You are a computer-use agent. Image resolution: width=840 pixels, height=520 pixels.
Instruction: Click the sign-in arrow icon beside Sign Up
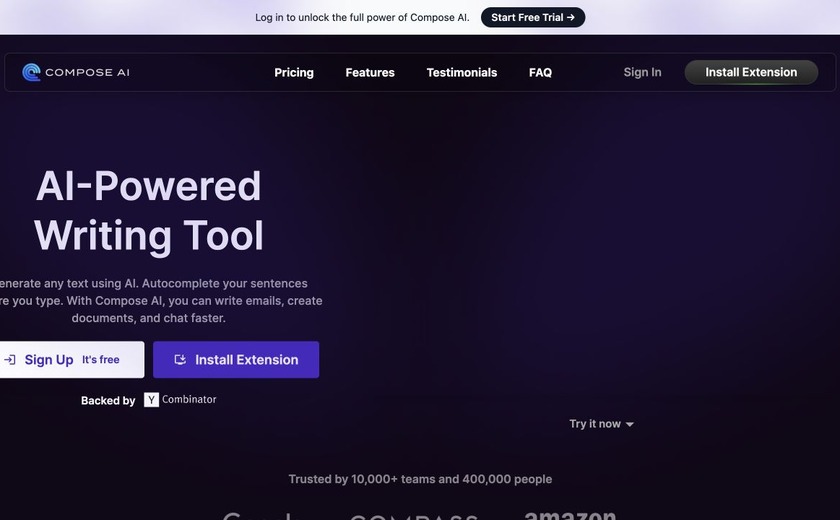click(10, 360)
